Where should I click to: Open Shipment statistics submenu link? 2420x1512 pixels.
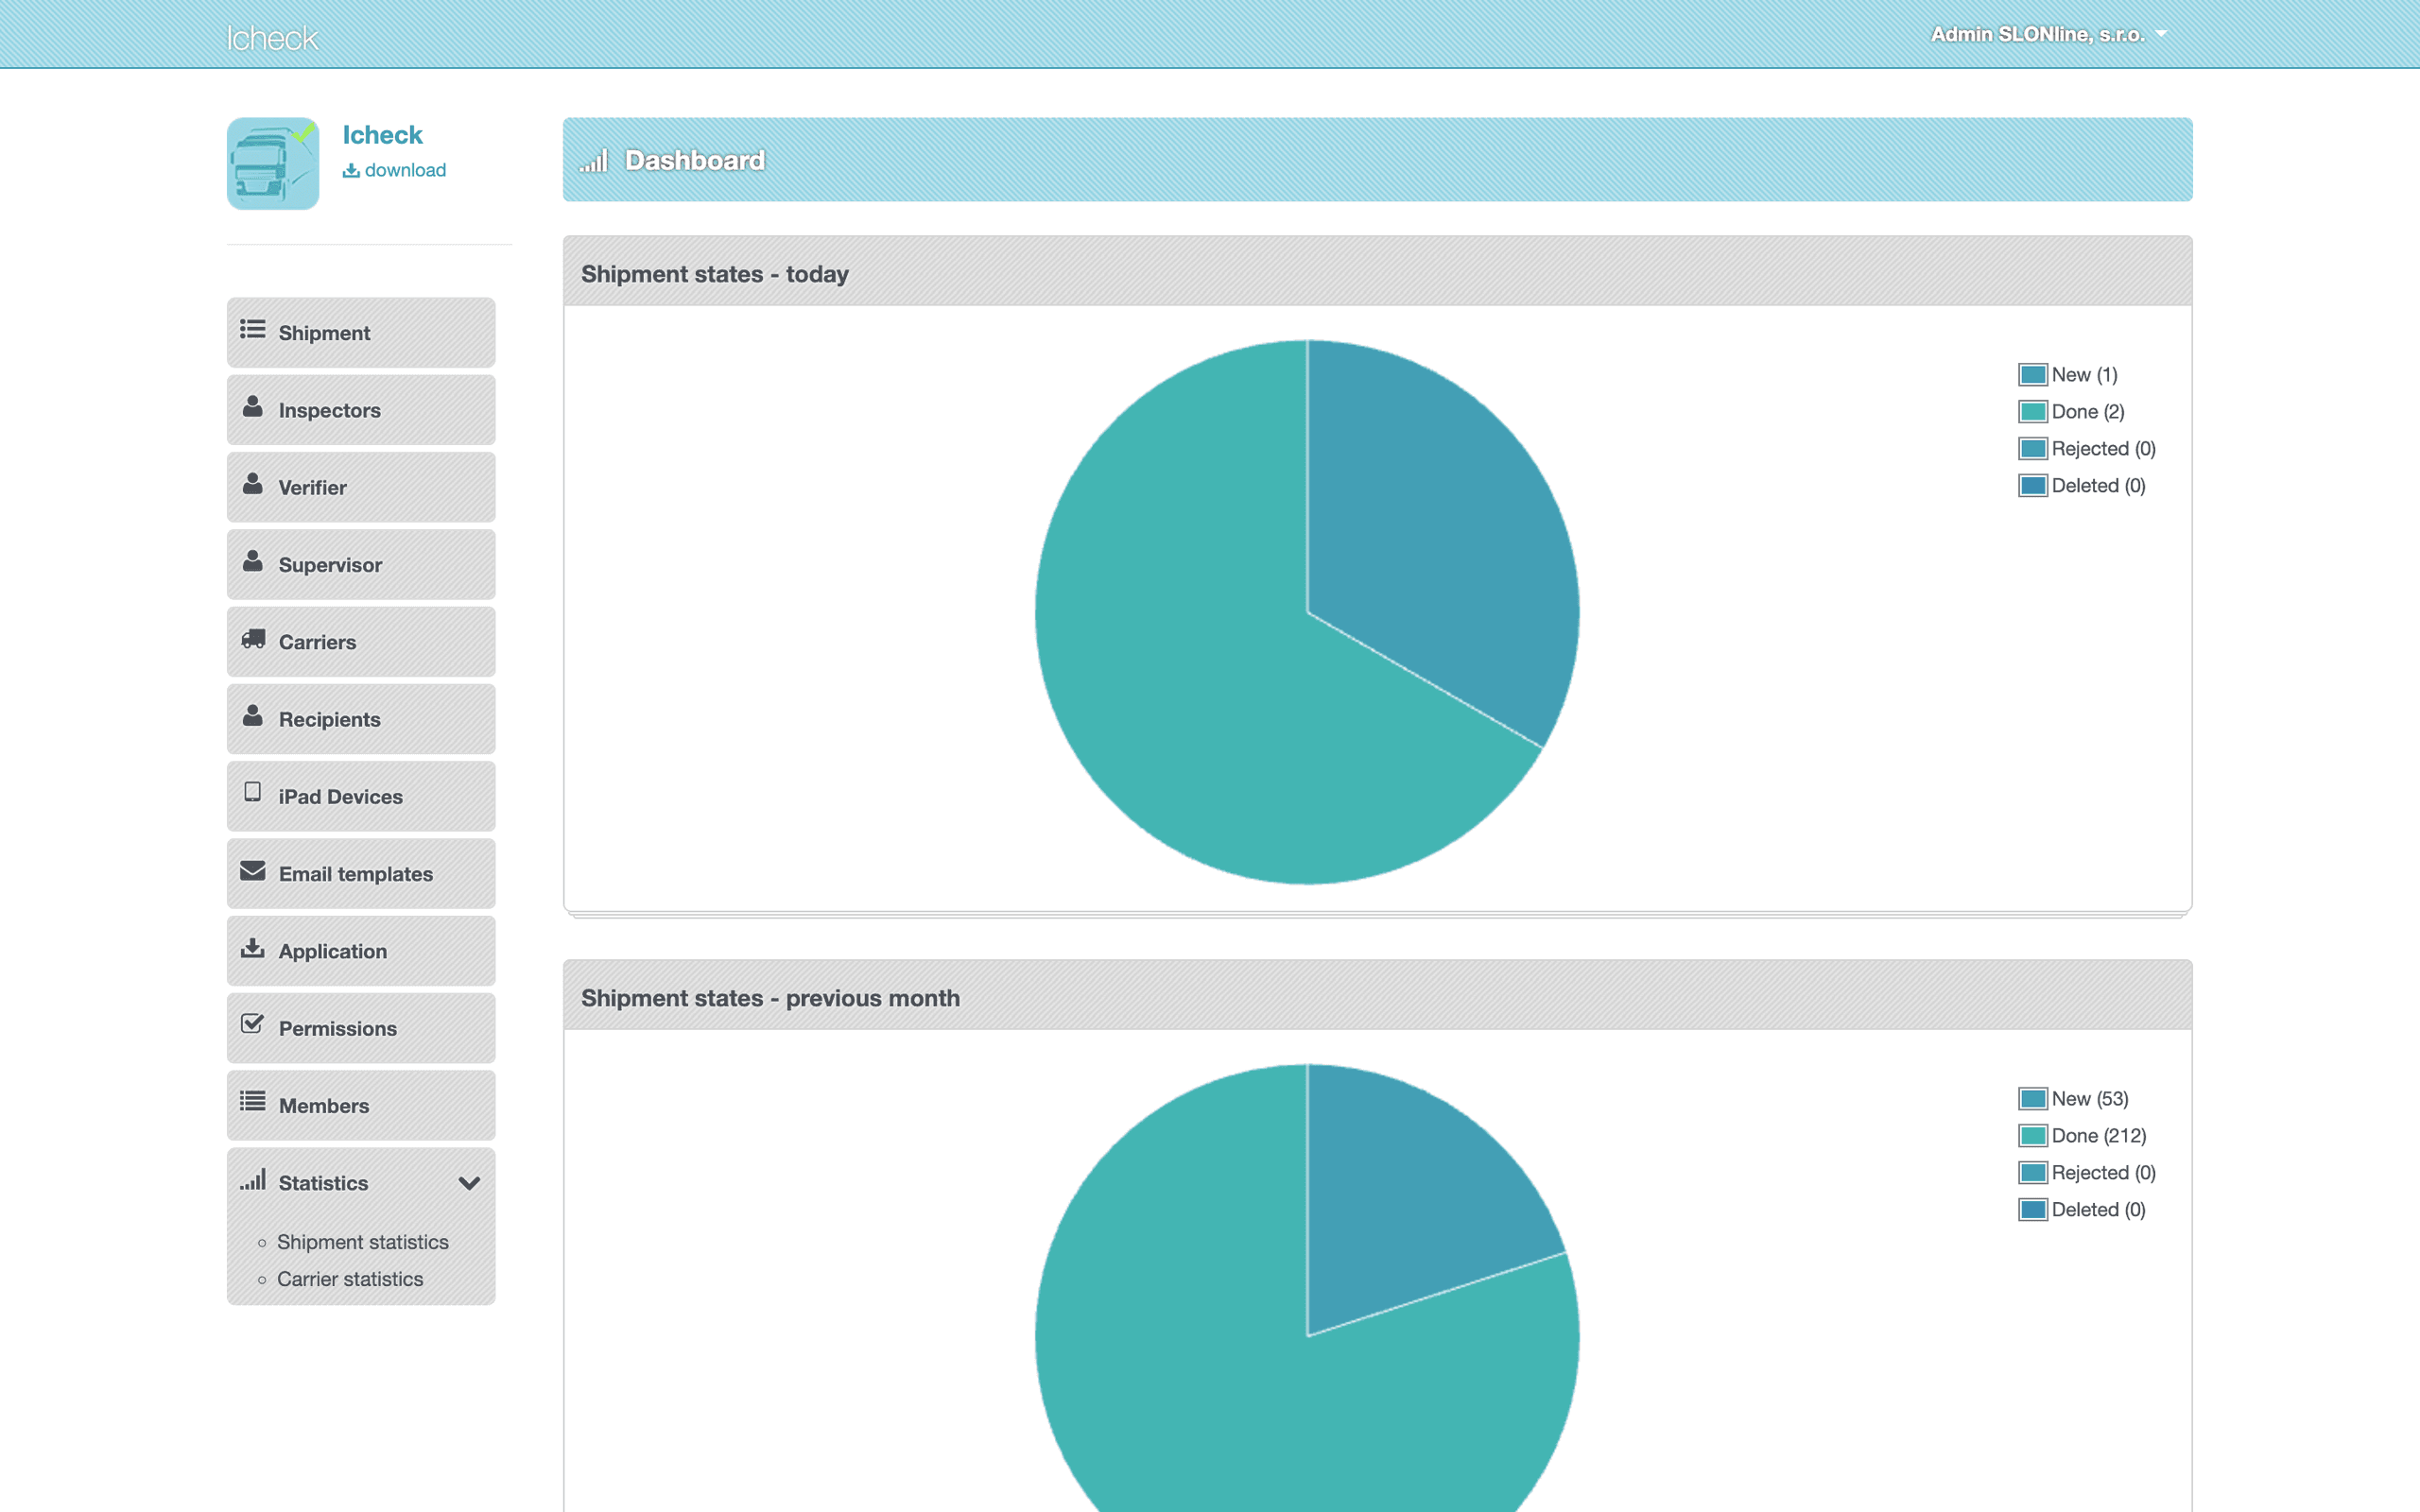pyautogui.click(x=363, y=1242)
